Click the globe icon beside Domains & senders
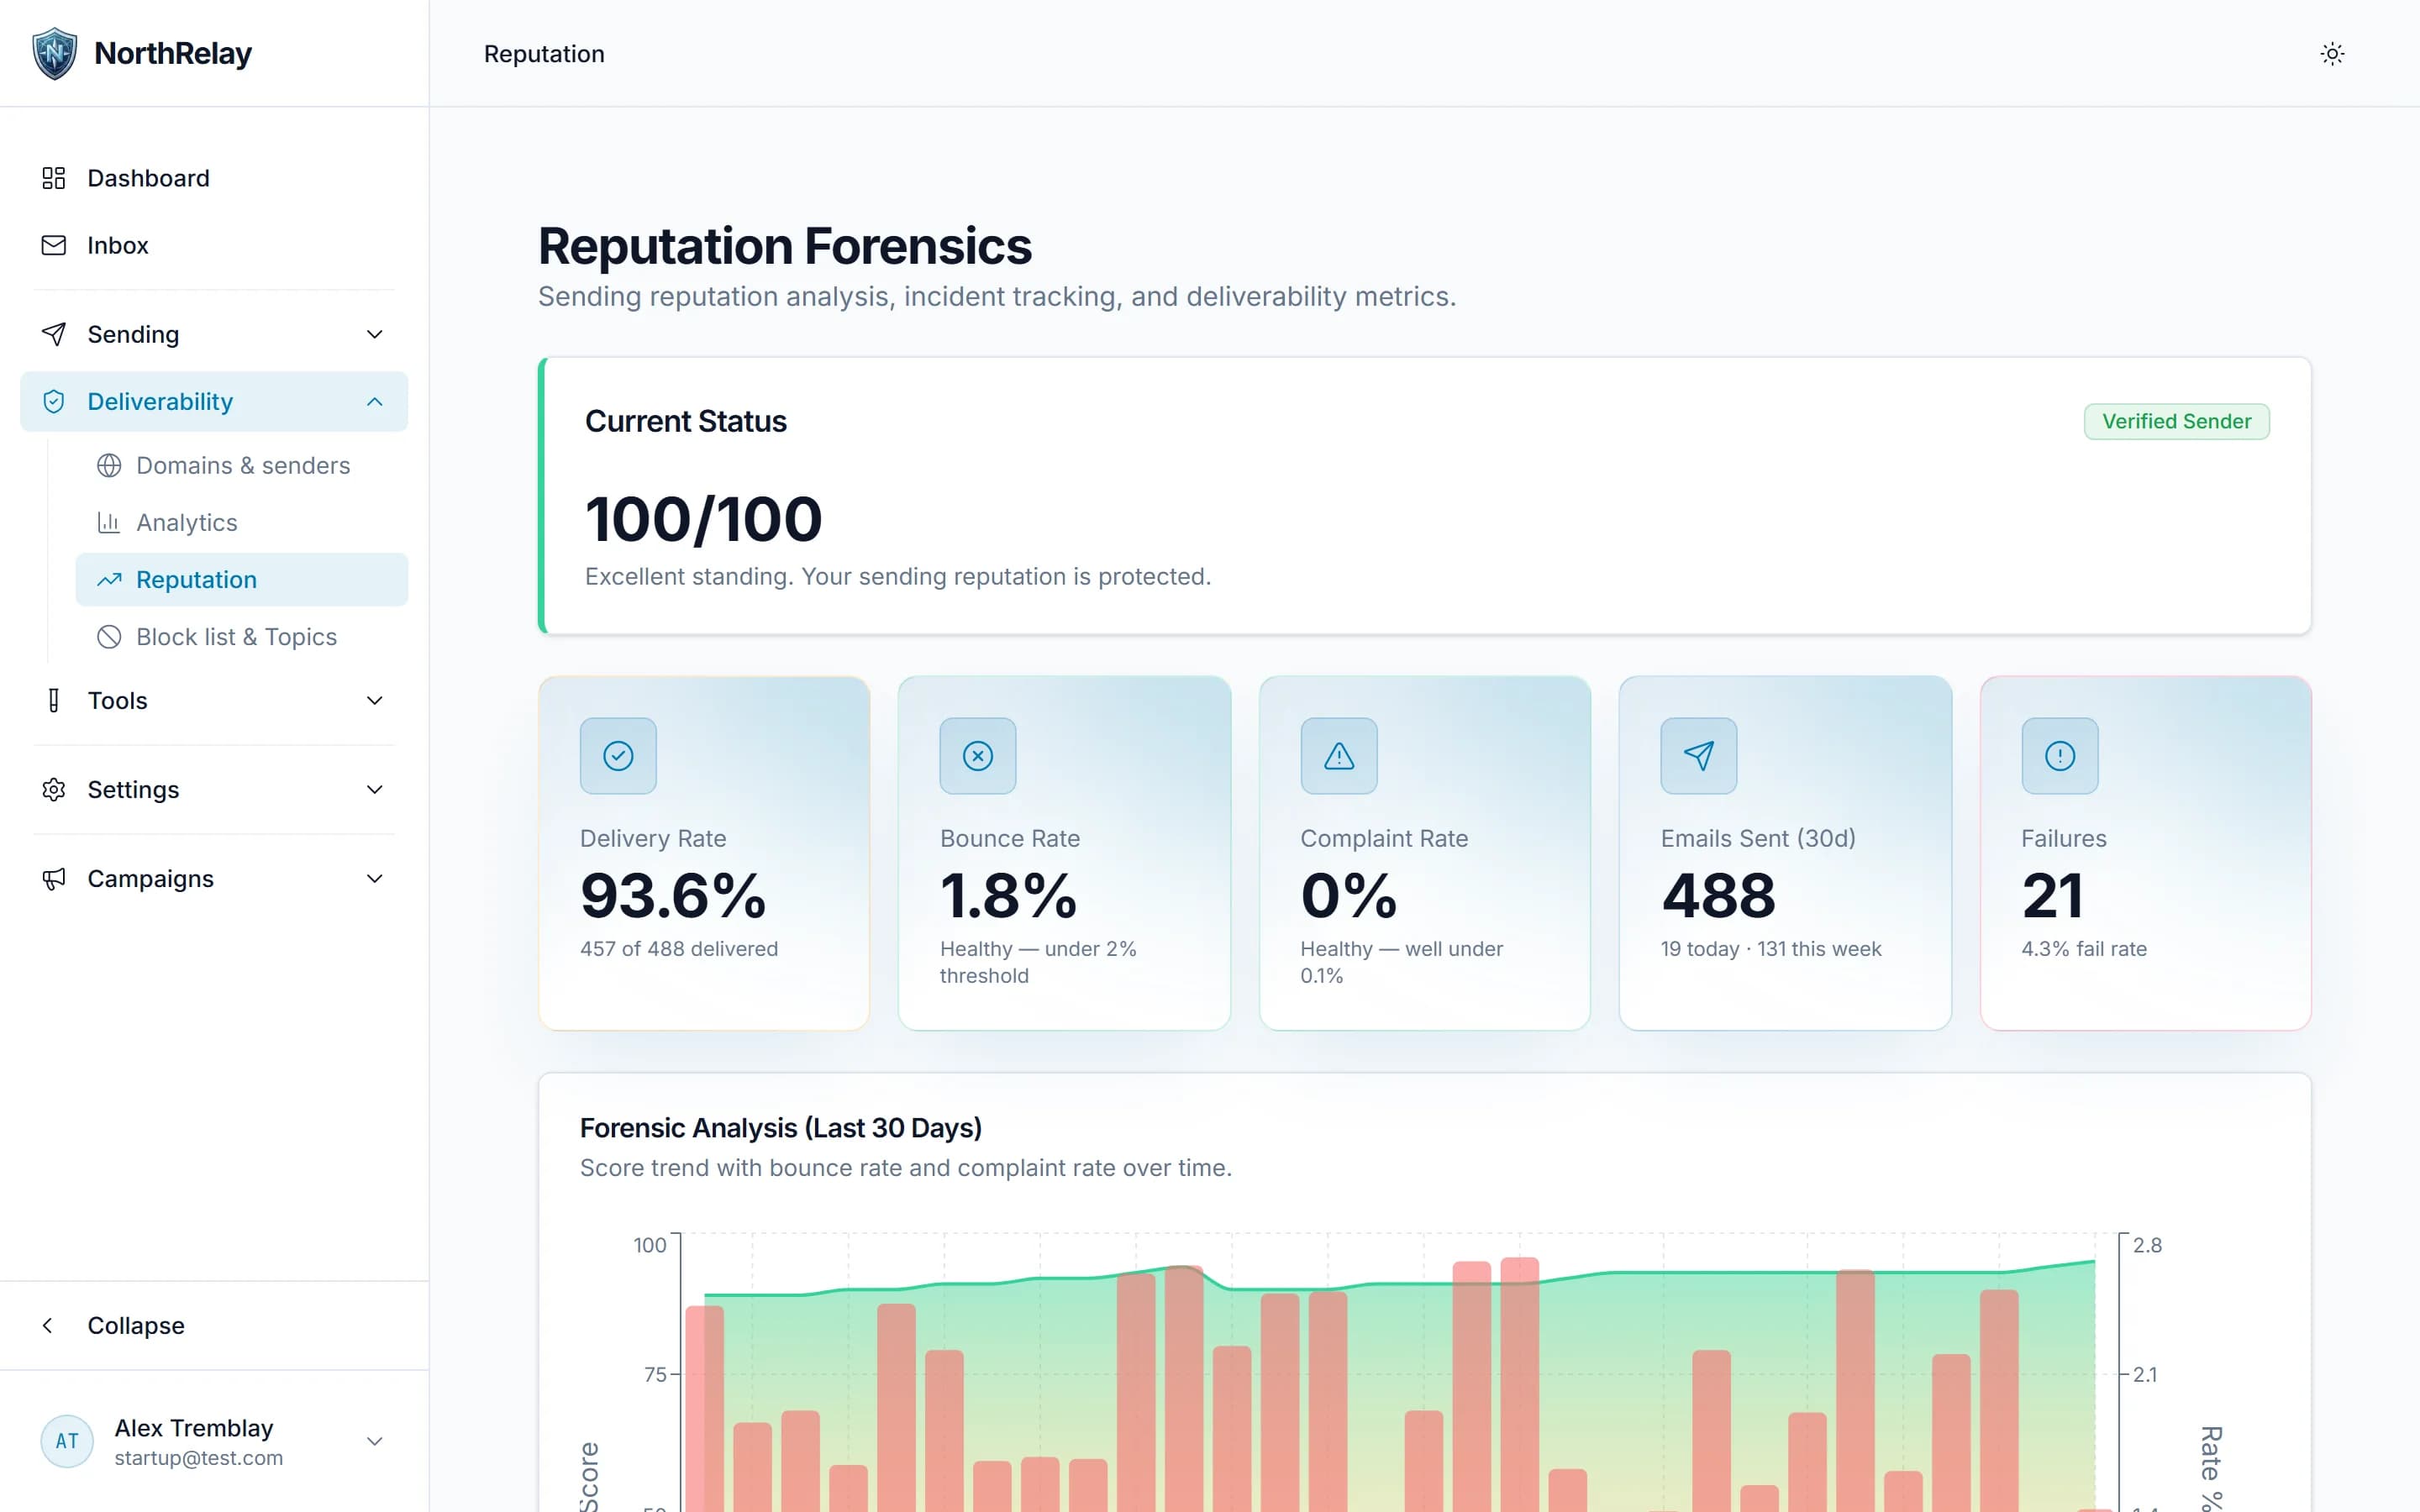The width and height of the screenshot is (2420, 1512). [x=109, y=466]
